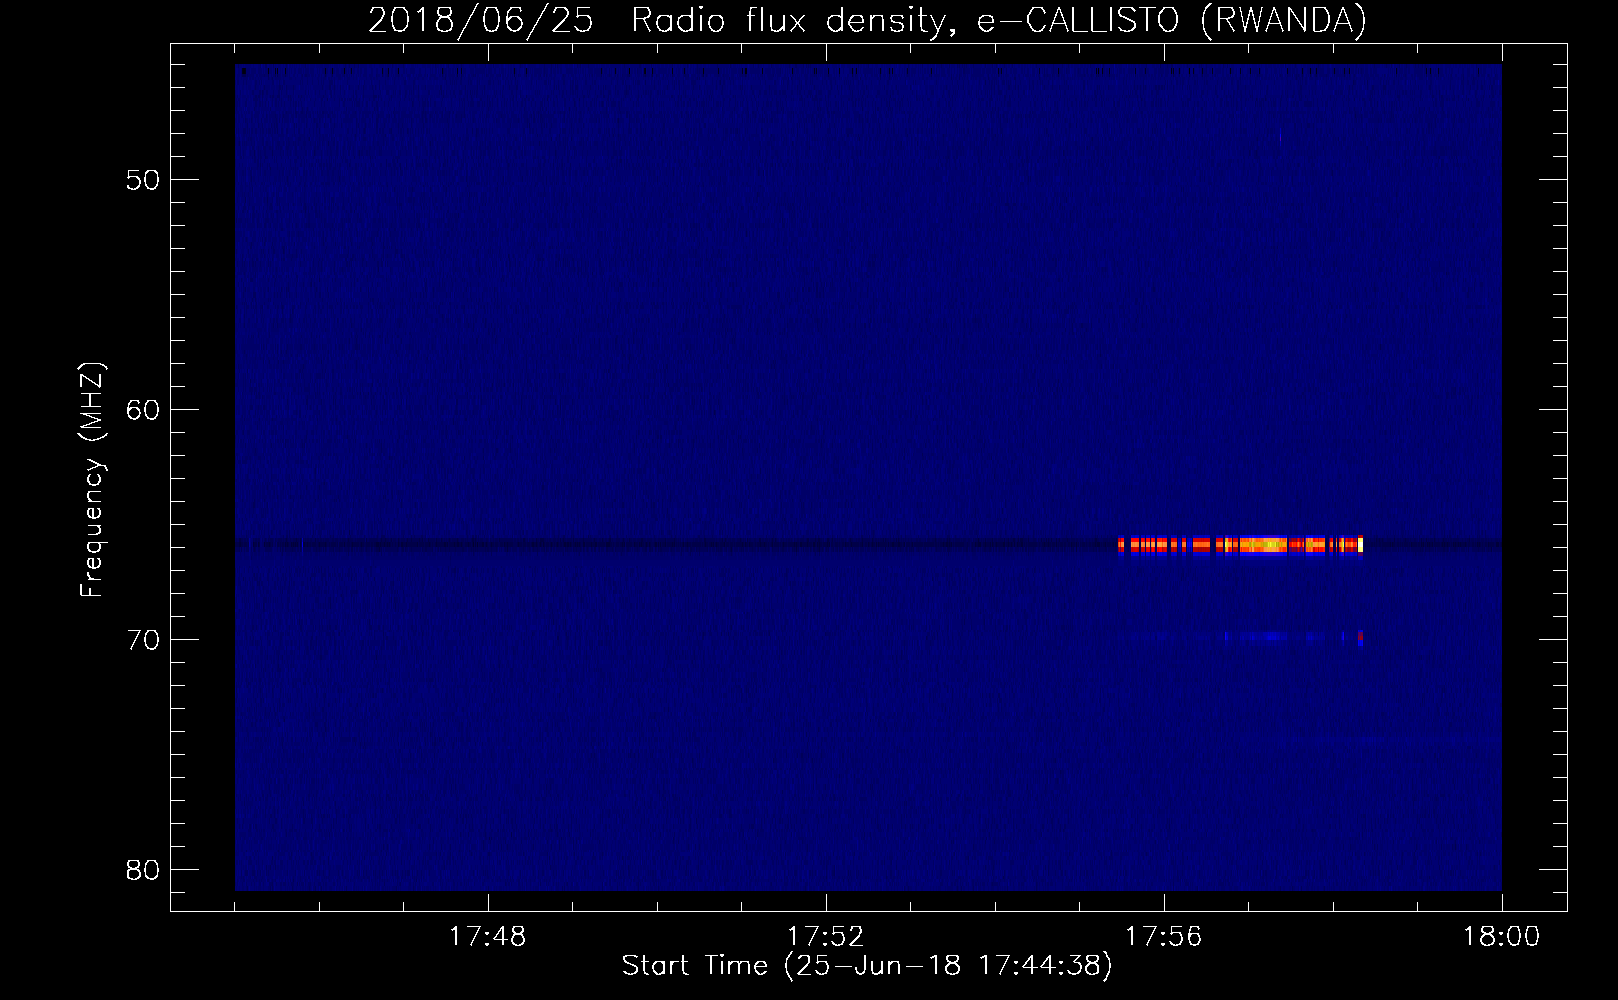This screenshot has width=1618, height=1000.
Task: Click the plot title mentioning e-CALLISTO (RWANDA)
Action: click(867, 20)
